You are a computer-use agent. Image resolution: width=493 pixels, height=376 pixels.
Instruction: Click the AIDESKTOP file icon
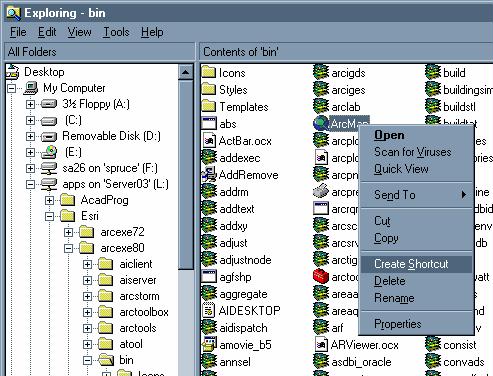[209, 310]
